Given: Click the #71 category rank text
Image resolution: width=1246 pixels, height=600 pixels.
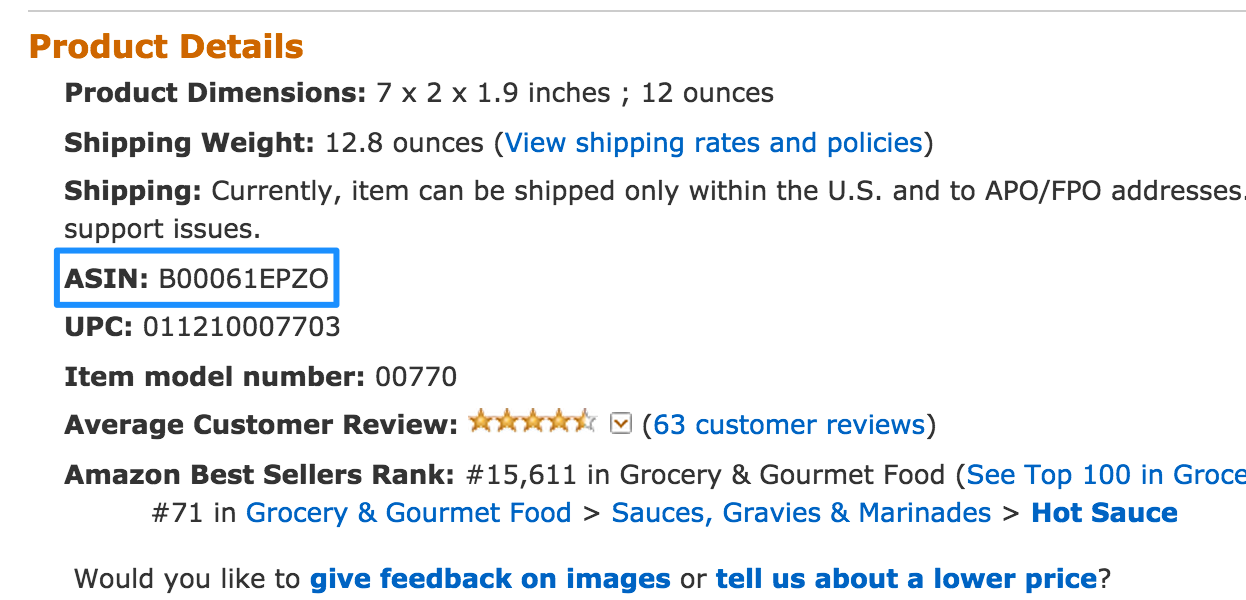Looking at the screenshot, I should click(178, 513).
